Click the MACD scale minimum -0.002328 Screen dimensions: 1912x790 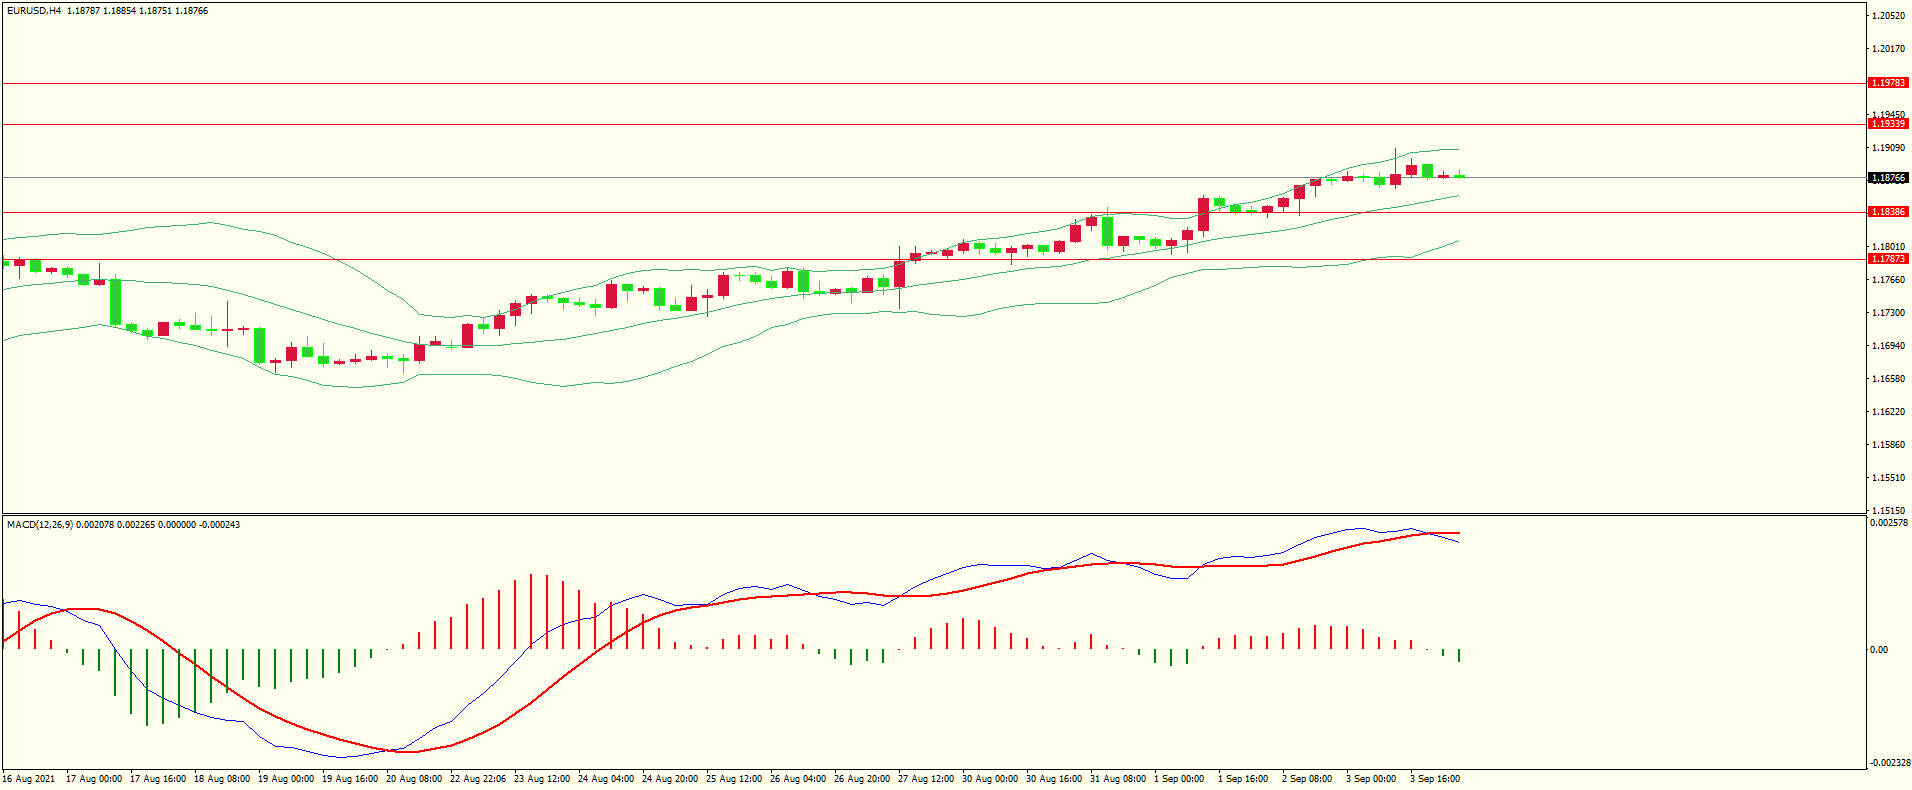click(1889, 763)
